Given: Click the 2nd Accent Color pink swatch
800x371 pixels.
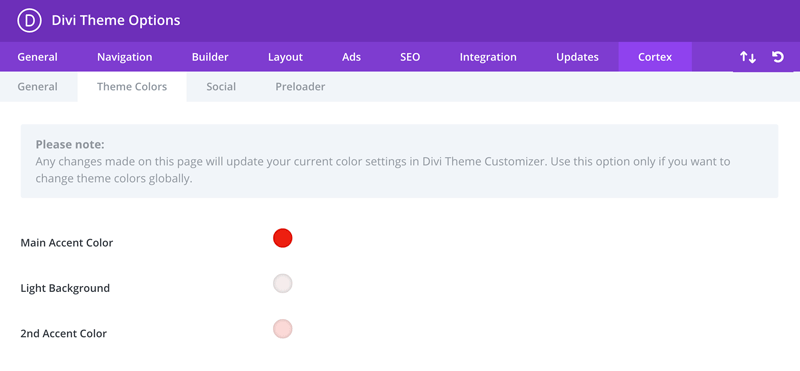Looking at the screenshot, I should click(x=283, y=329).
